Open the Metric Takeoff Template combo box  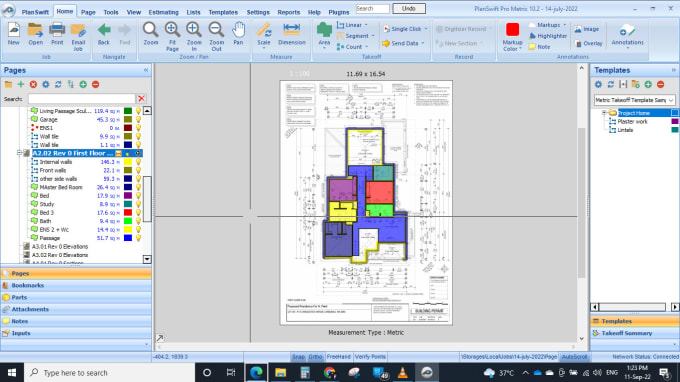coord(634,100)
